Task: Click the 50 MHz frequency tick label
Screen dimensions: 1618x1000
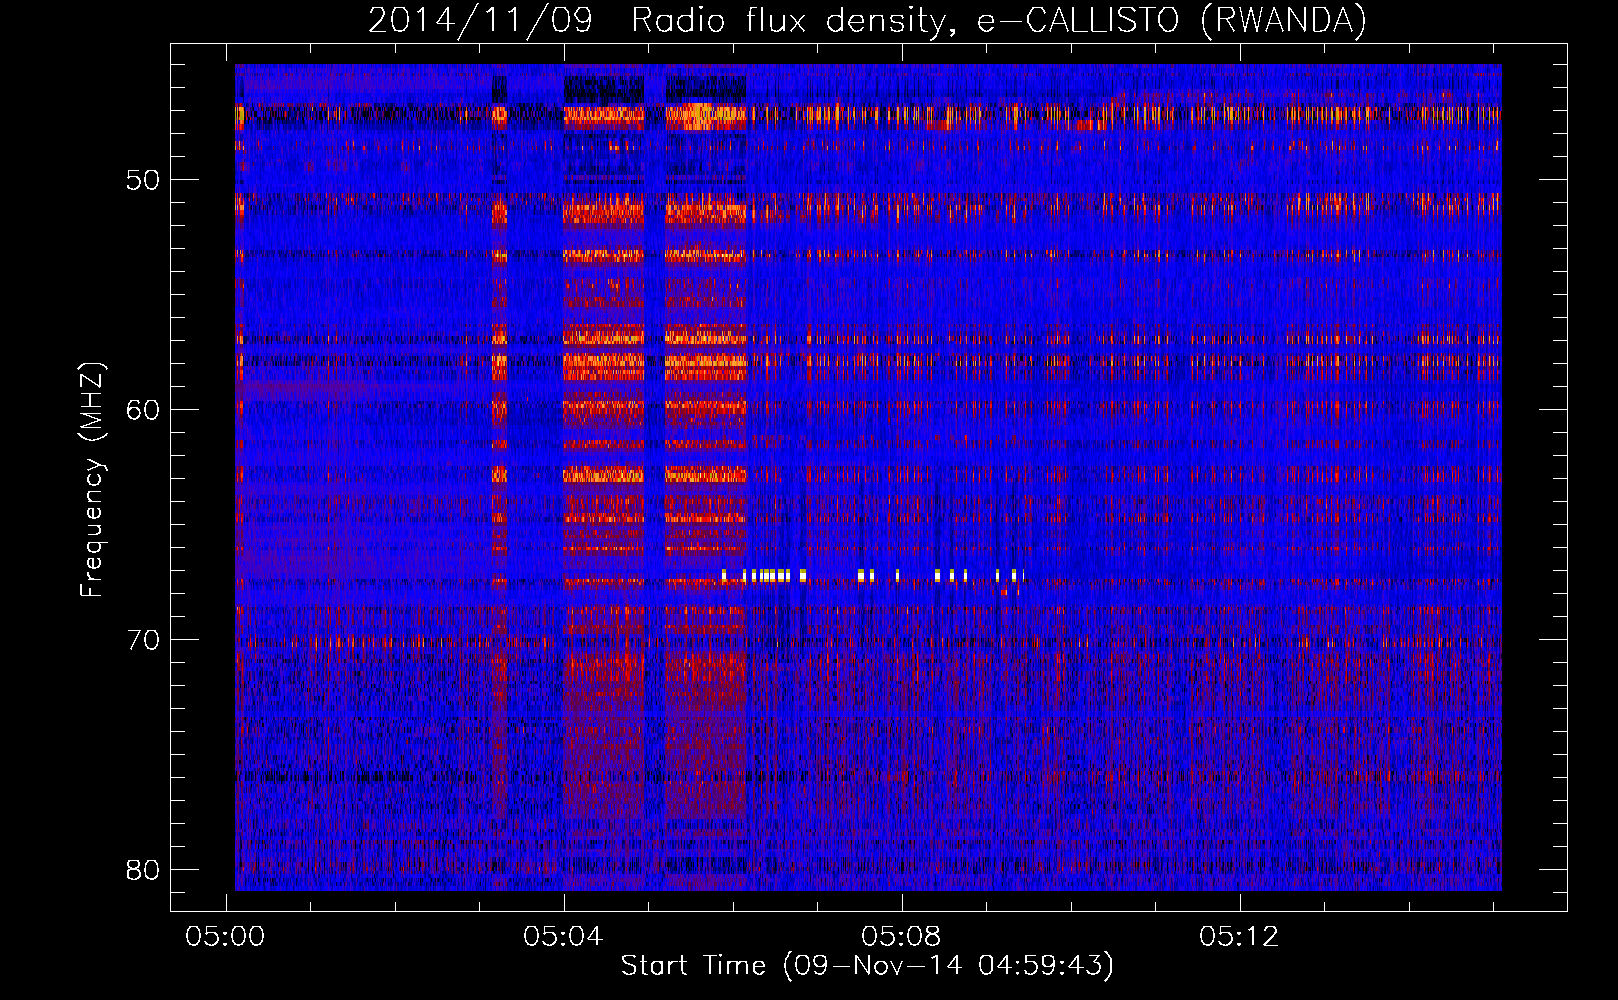Action: pyautogui.click(x=143, y=180)
